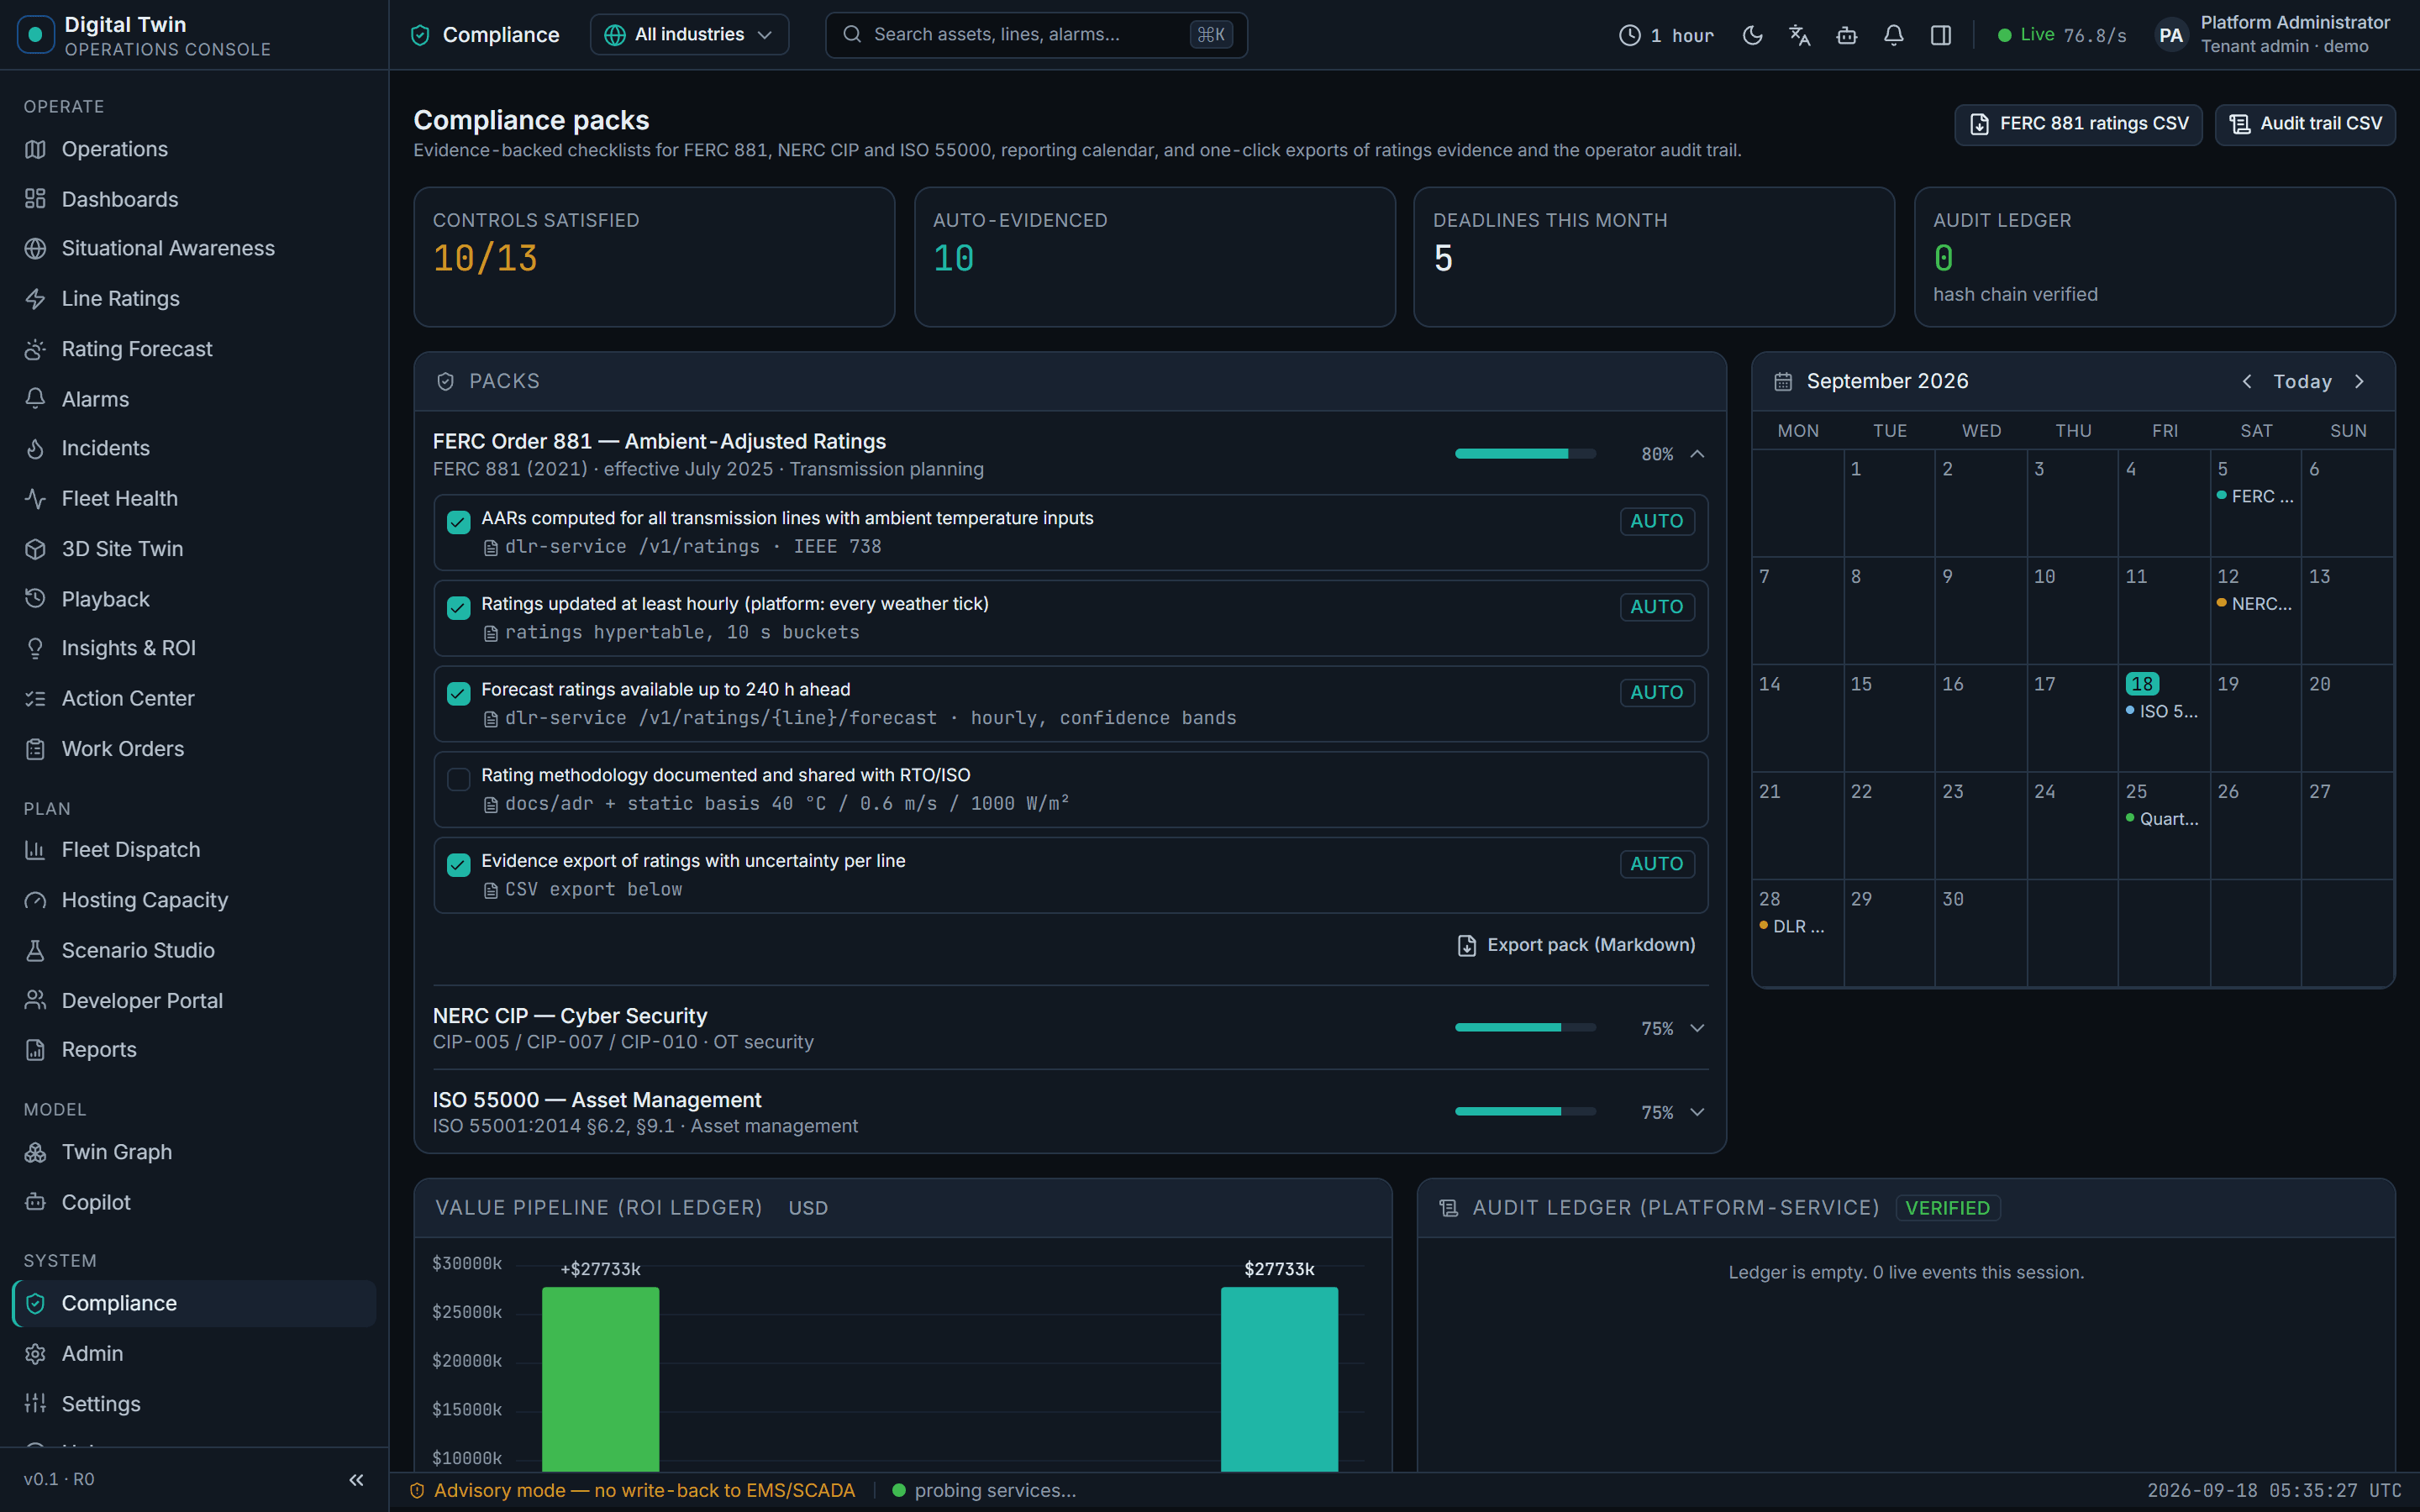Click the Hosting Capacity gauge icon
2420x1512 pixels.
(35, 900)
